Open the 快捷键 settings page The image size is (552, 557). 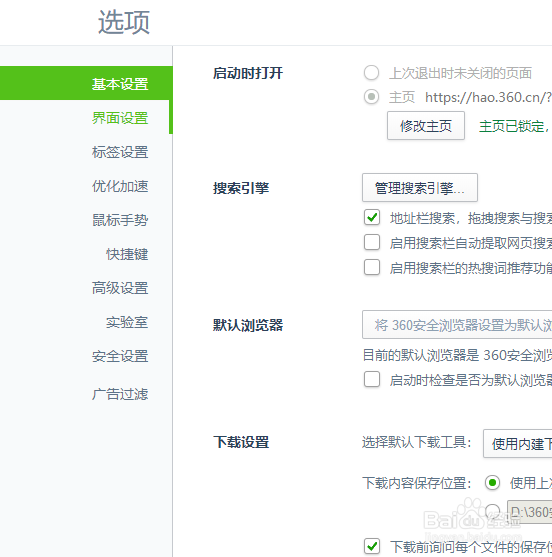click(127, 254)
